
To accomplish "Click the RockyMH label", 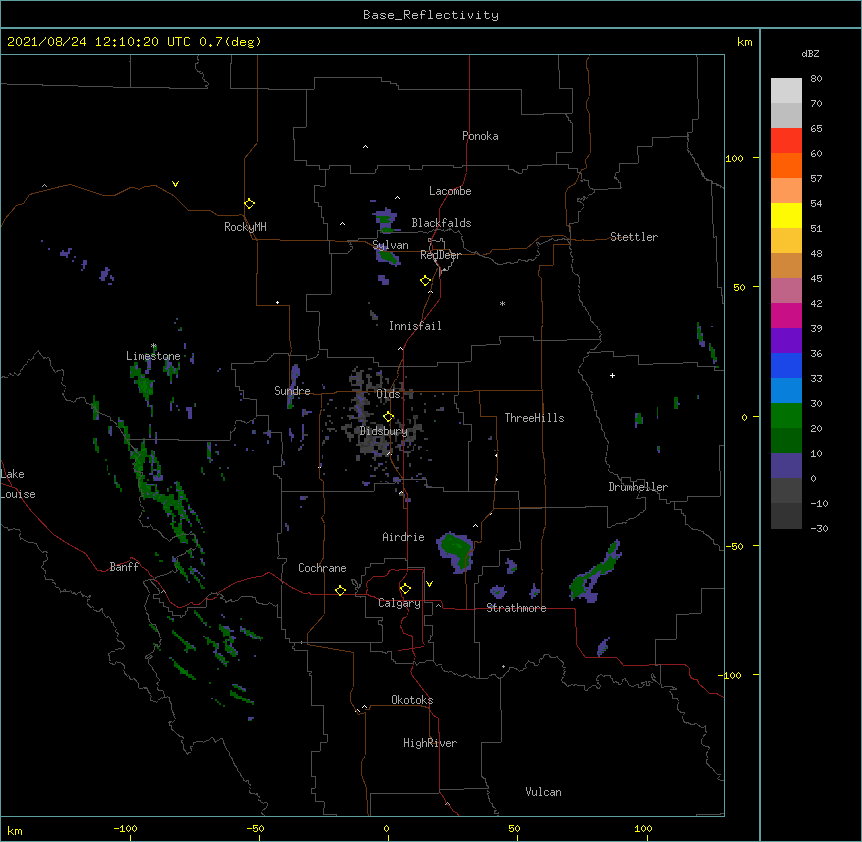I will point(245,227).
